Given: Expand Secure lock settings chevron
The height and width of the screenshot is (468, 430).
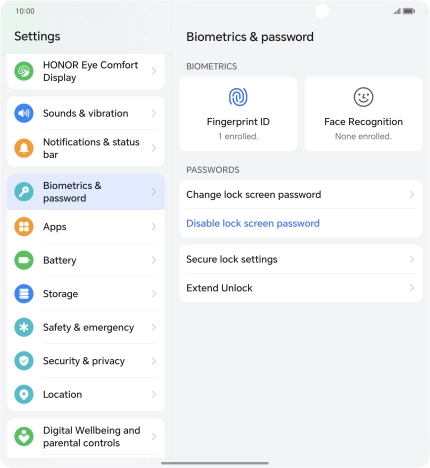Looking at the screenshot, I should [412, 259].
